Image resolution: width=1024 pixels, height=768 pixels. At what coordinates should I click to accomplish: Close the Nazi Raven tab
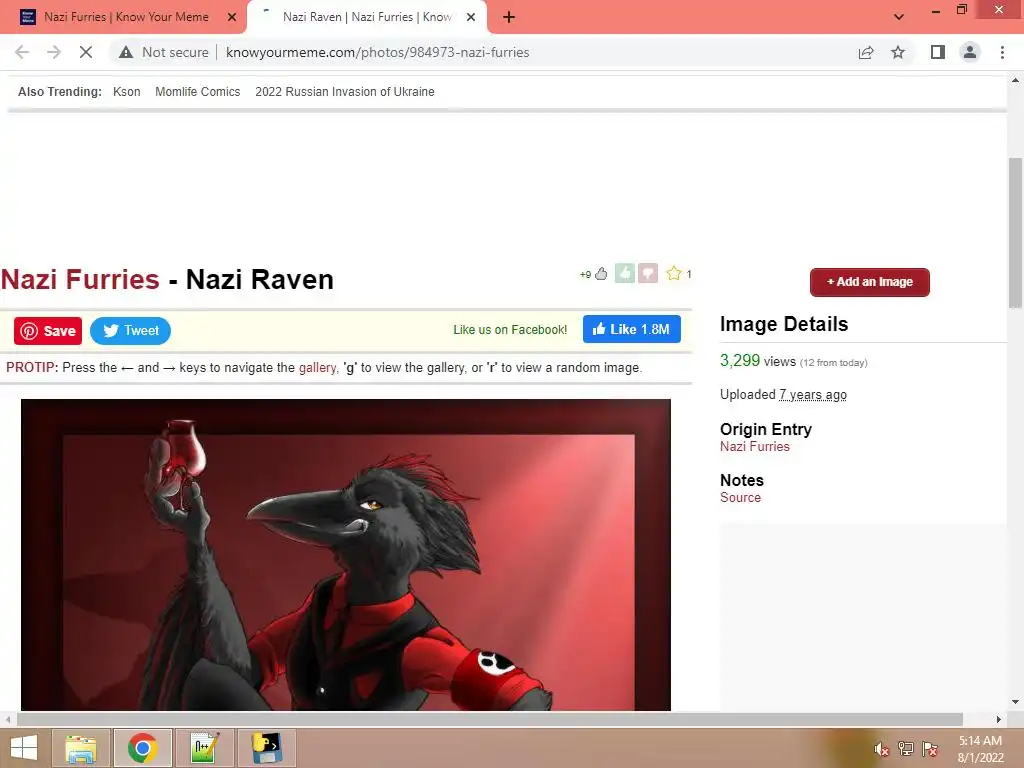point(471,17)
